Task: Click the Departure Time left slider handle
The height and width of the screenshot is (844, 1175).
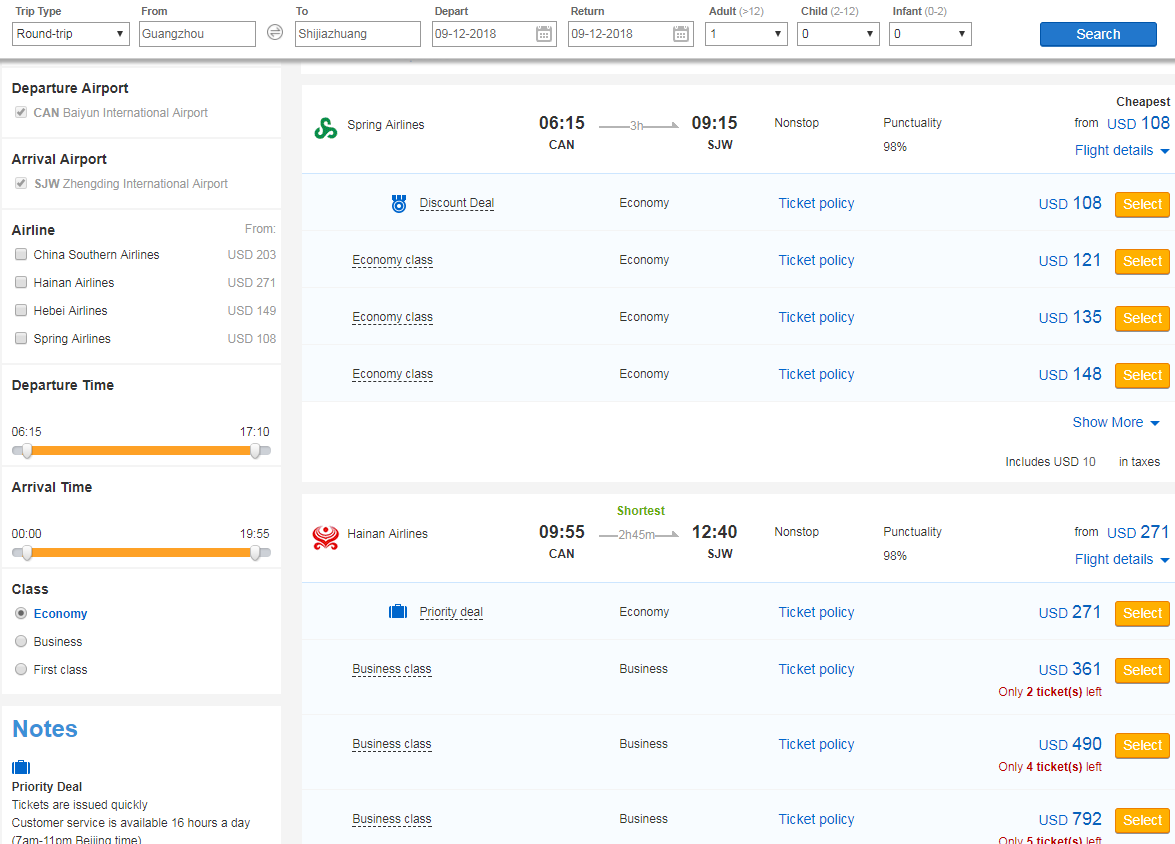Action: (27, 450)
